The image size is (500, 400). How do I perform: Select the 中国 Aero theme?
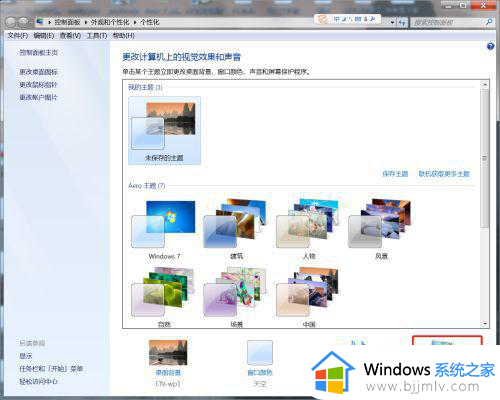pos(309,297)
